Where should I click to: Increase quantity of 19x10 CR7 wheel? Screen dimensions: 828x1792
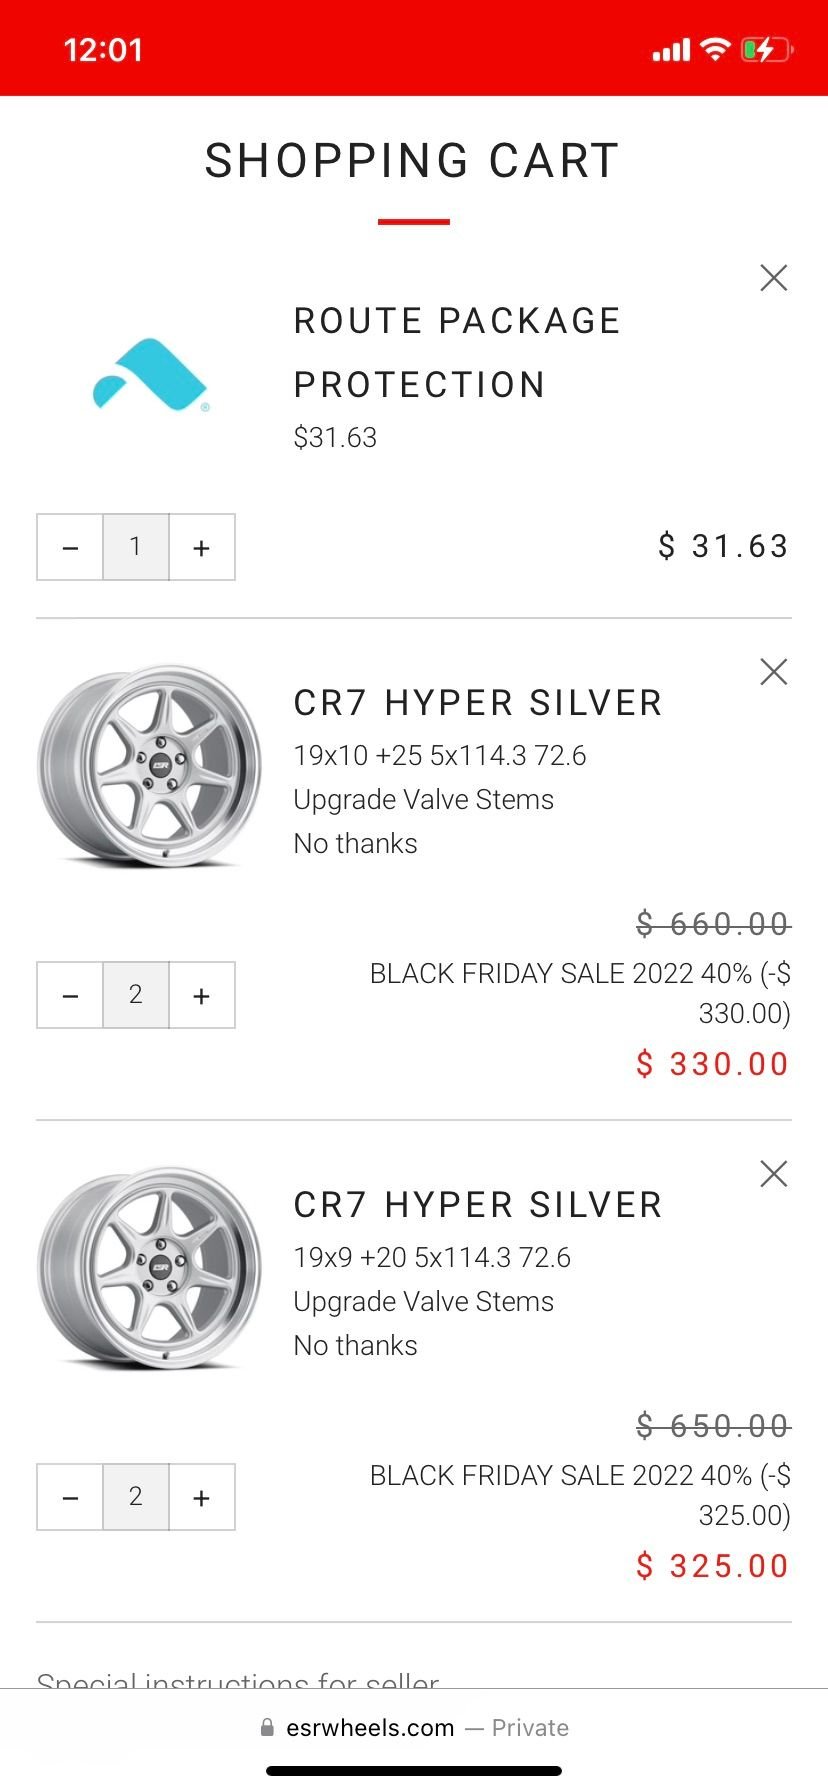click(202, 995)
